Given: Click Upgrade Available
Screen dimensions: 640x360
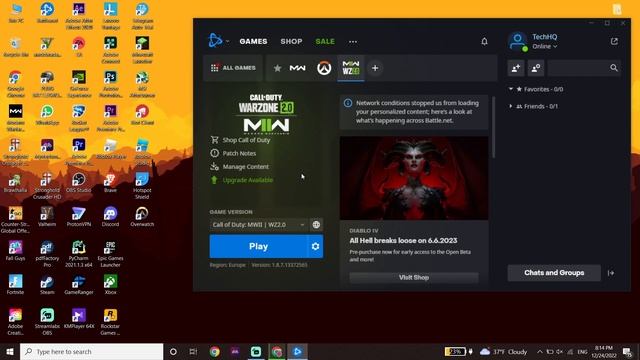Looking at the screenshot, I should (x=242, y=180).
